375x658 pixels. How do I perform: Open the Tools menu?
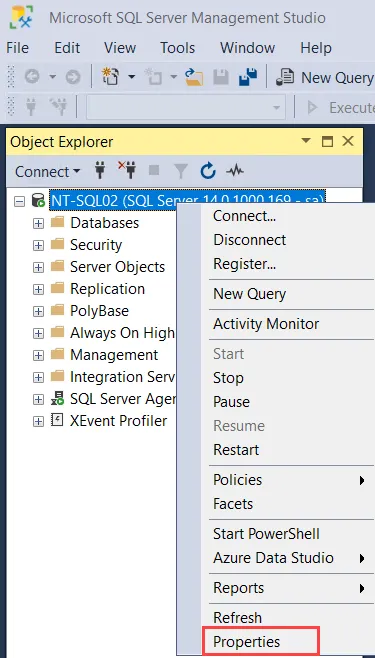click(177, 47)
